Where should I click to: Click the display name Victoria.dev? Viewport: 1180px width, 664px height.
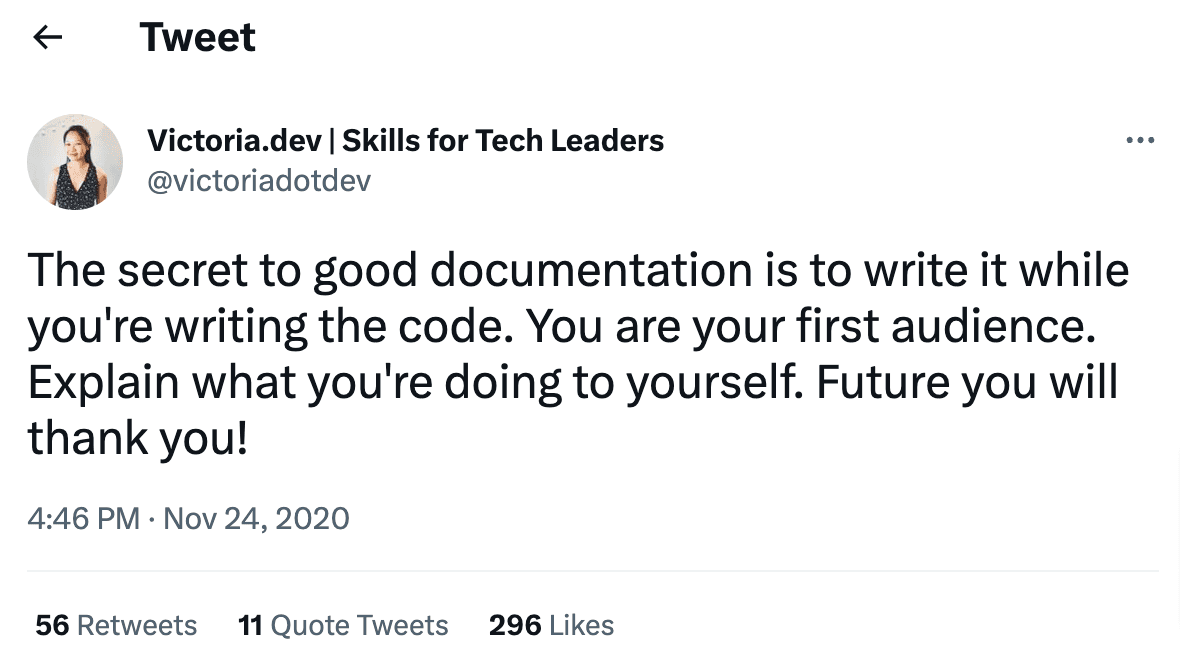point(234,140)
